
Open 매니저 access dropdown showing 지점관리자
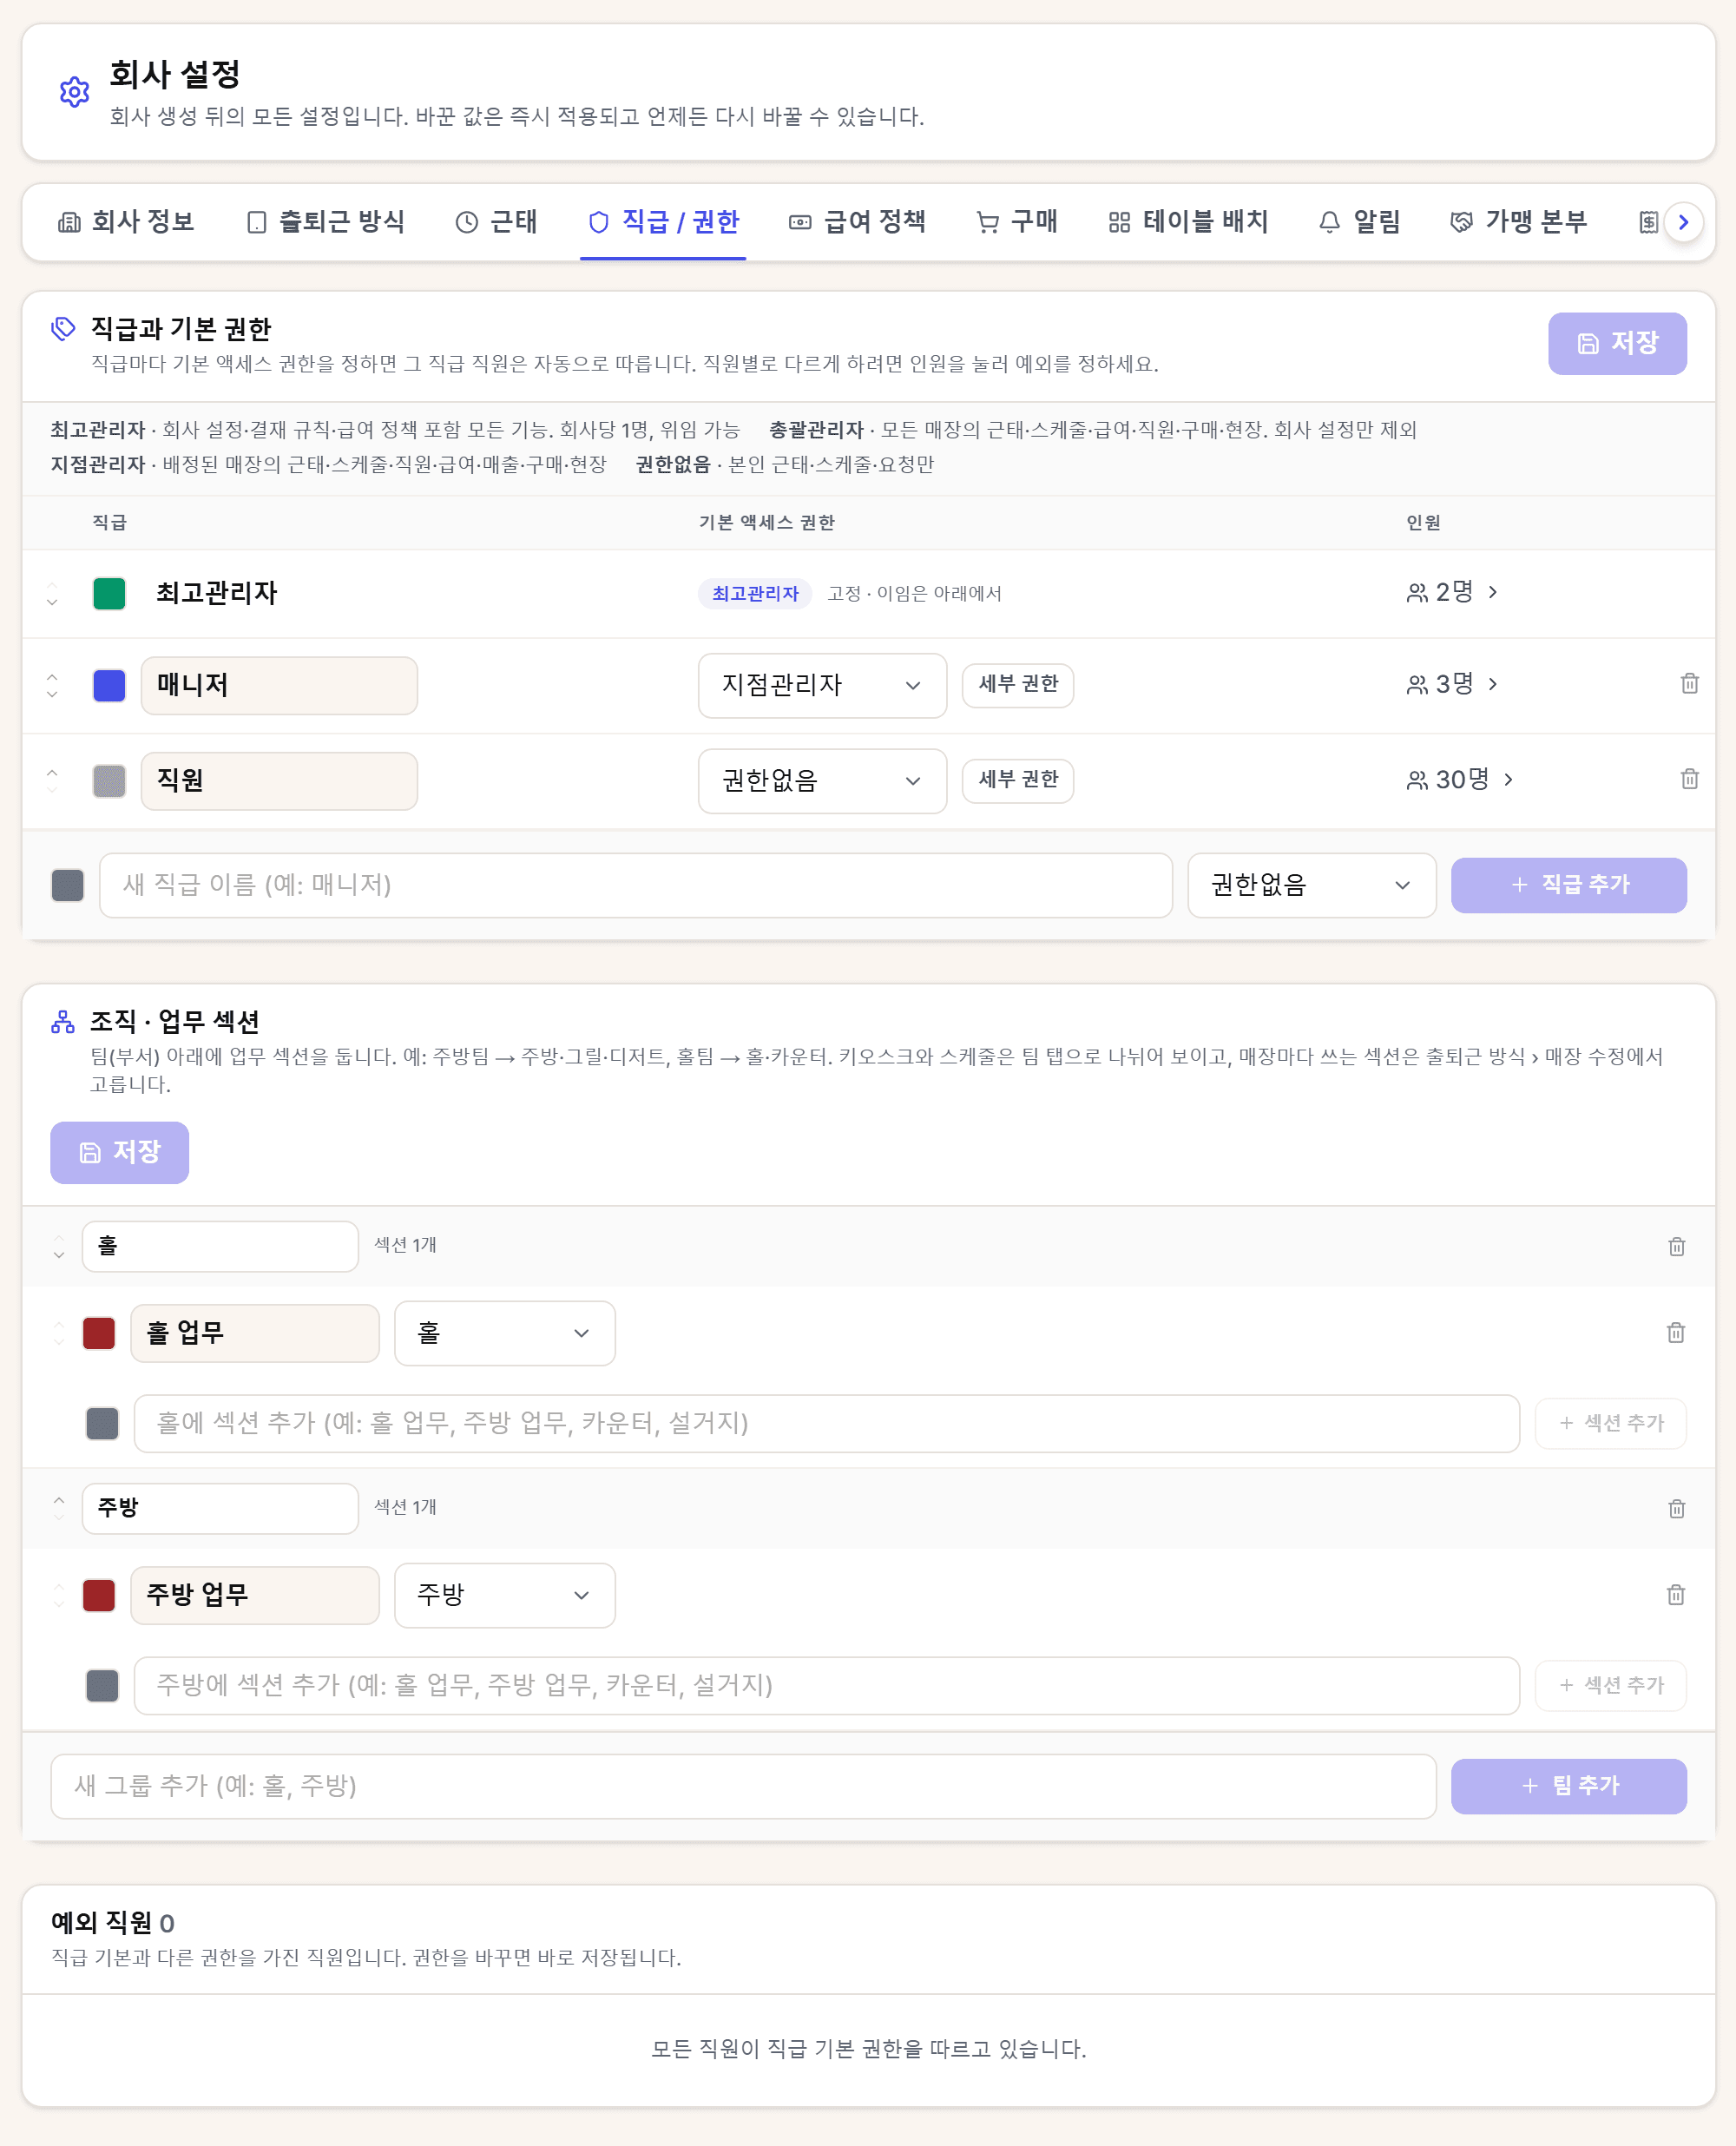tap(821, 685)
